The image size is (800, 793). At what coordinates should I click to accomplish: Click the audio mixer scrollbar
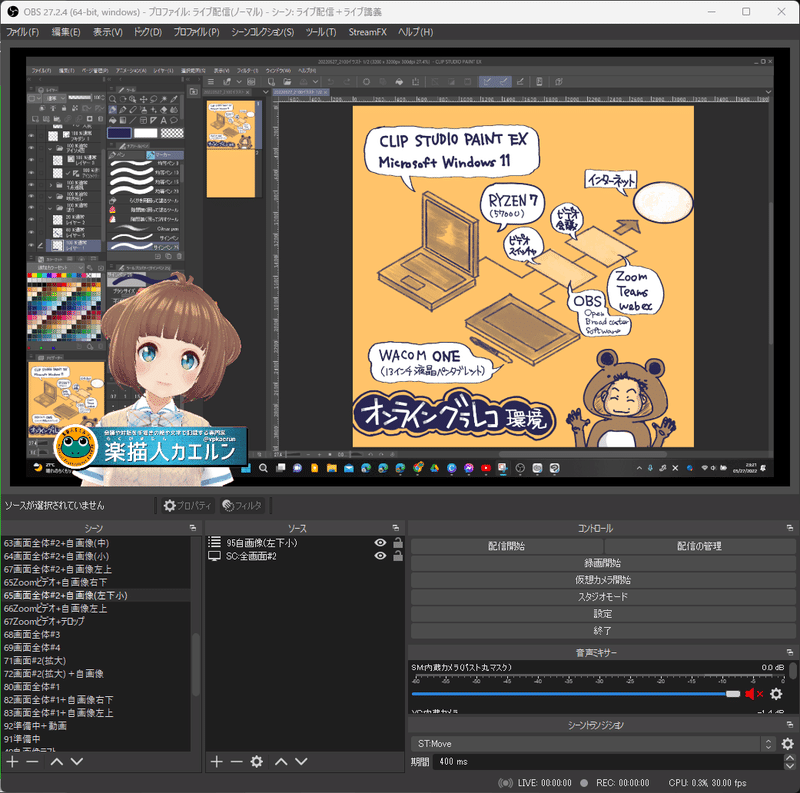click(792, 671)
